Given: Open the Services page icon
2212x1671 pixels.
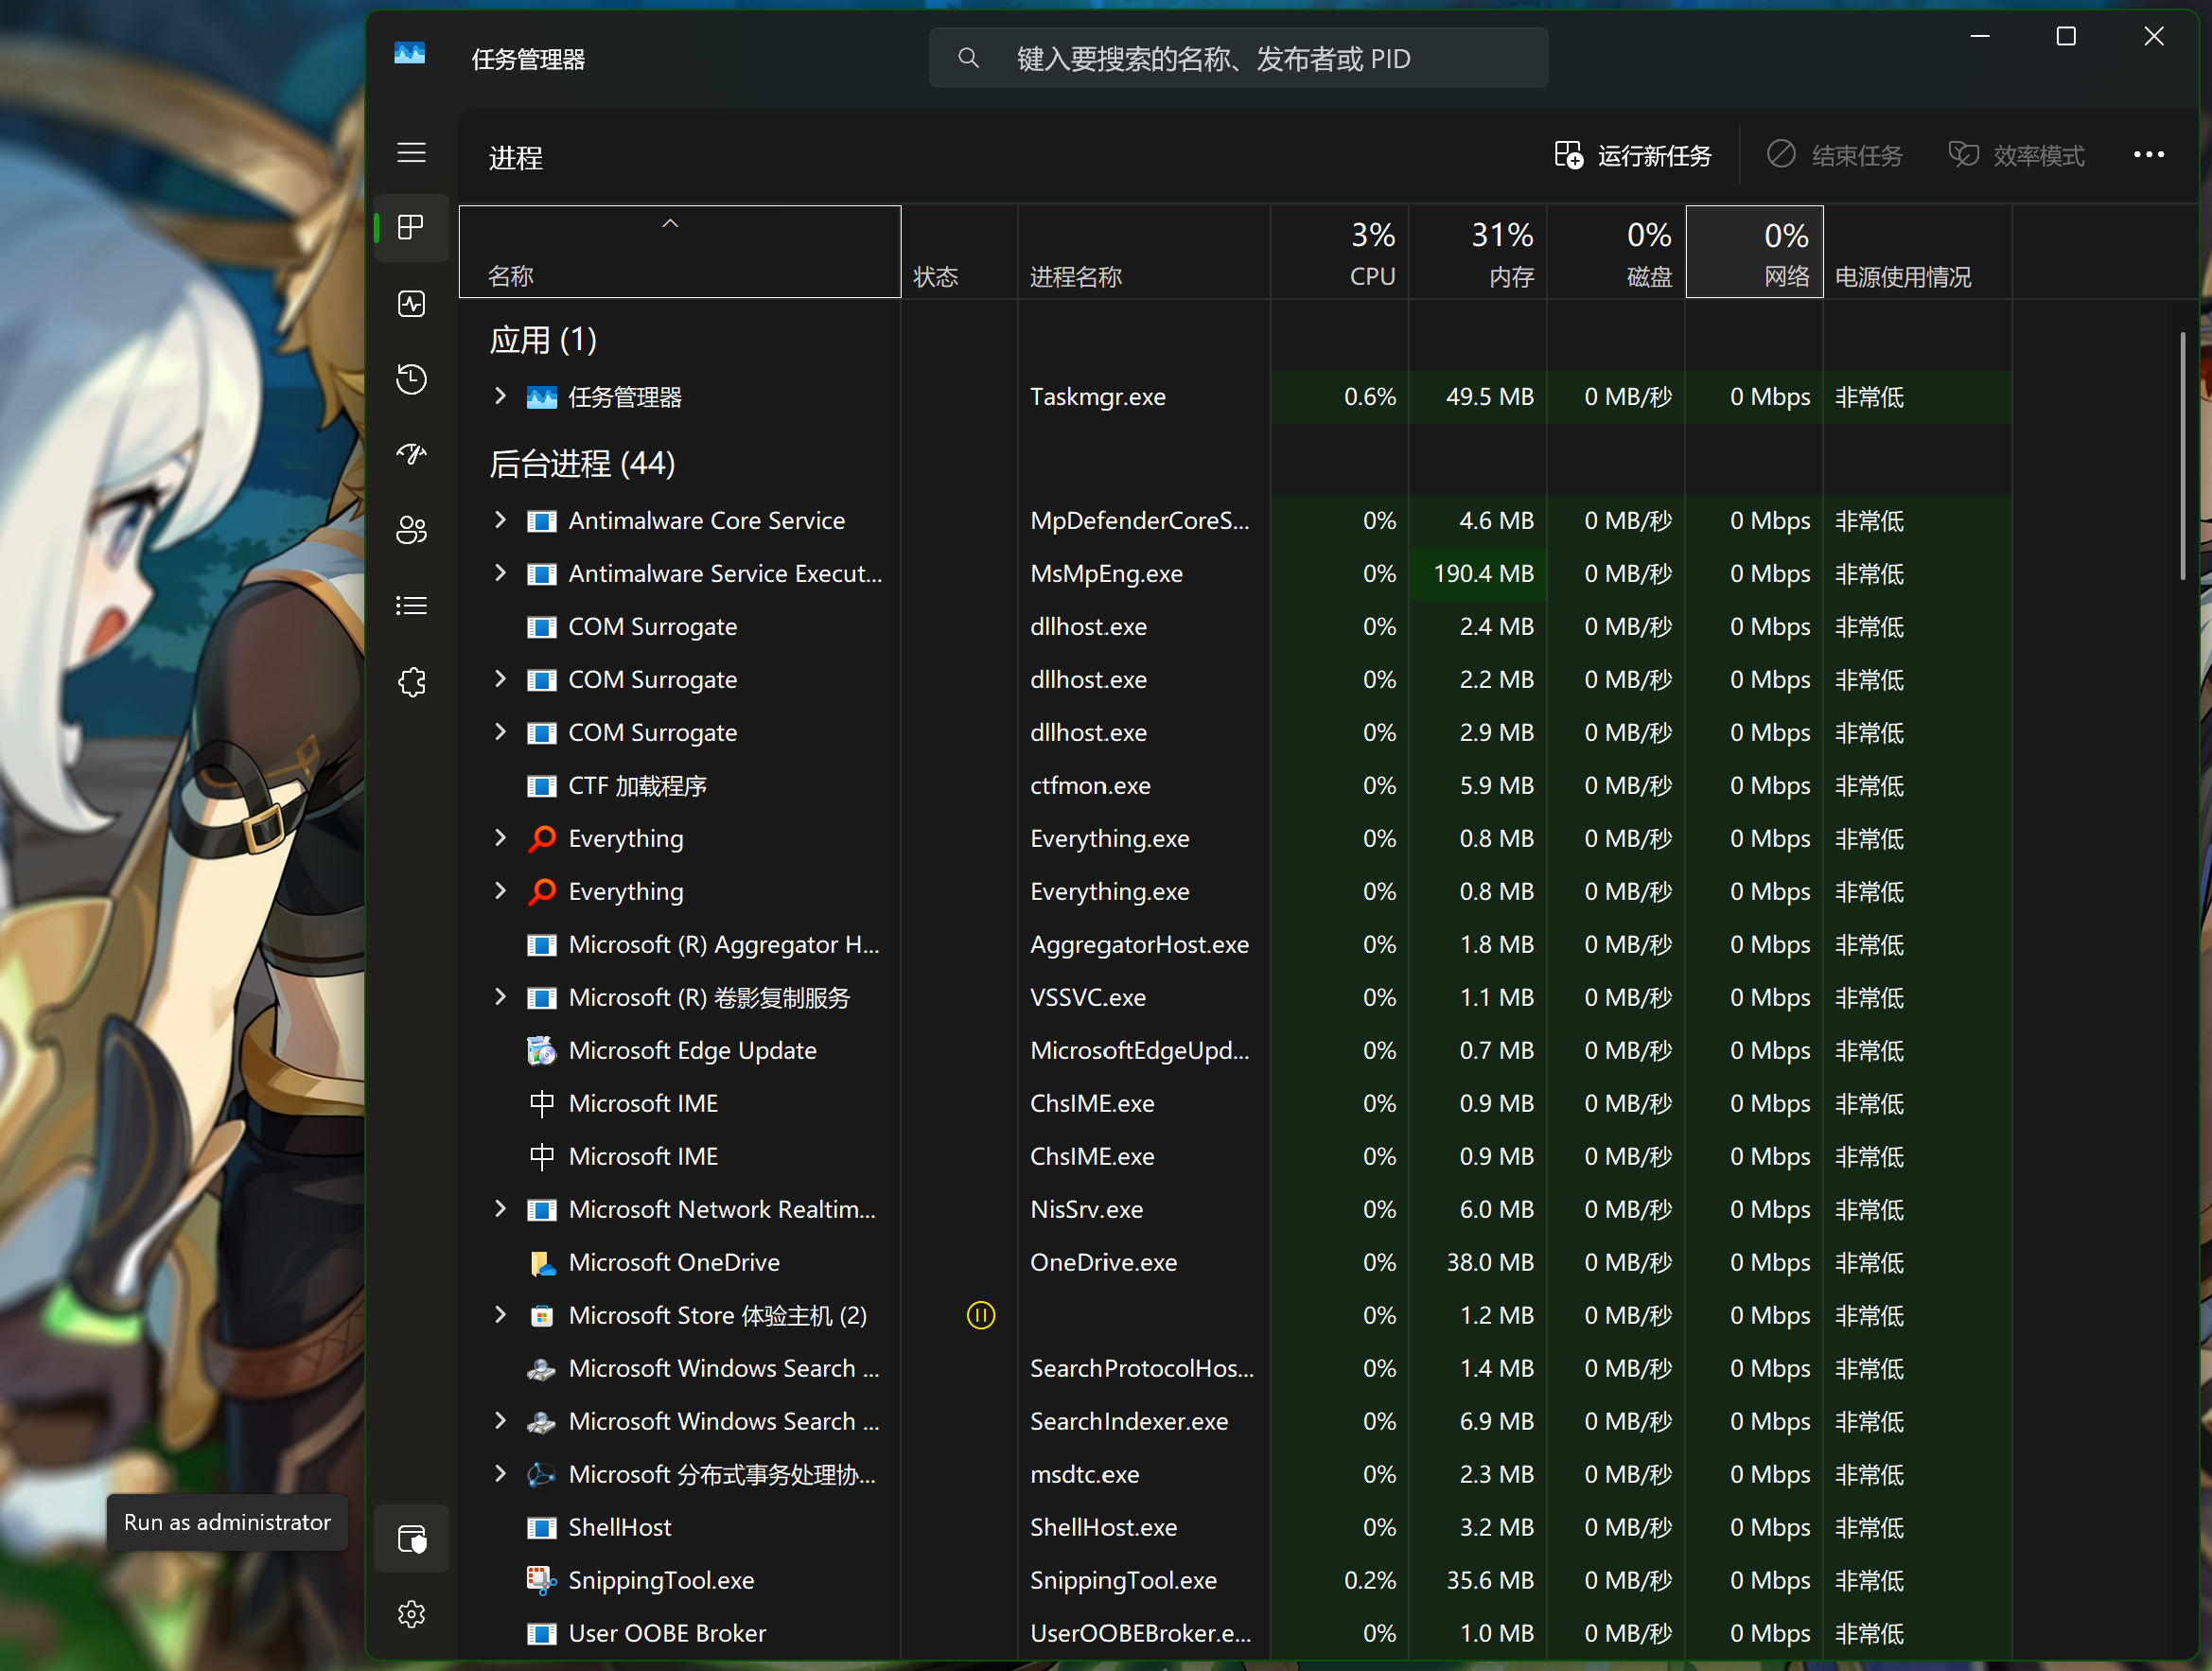Looking at the screenshot, I should pos(411,682).
